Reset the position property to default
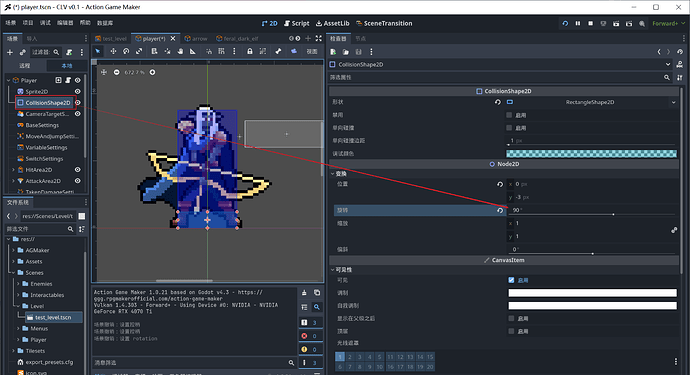Screen dimensions: 690x375 point(500,184)
